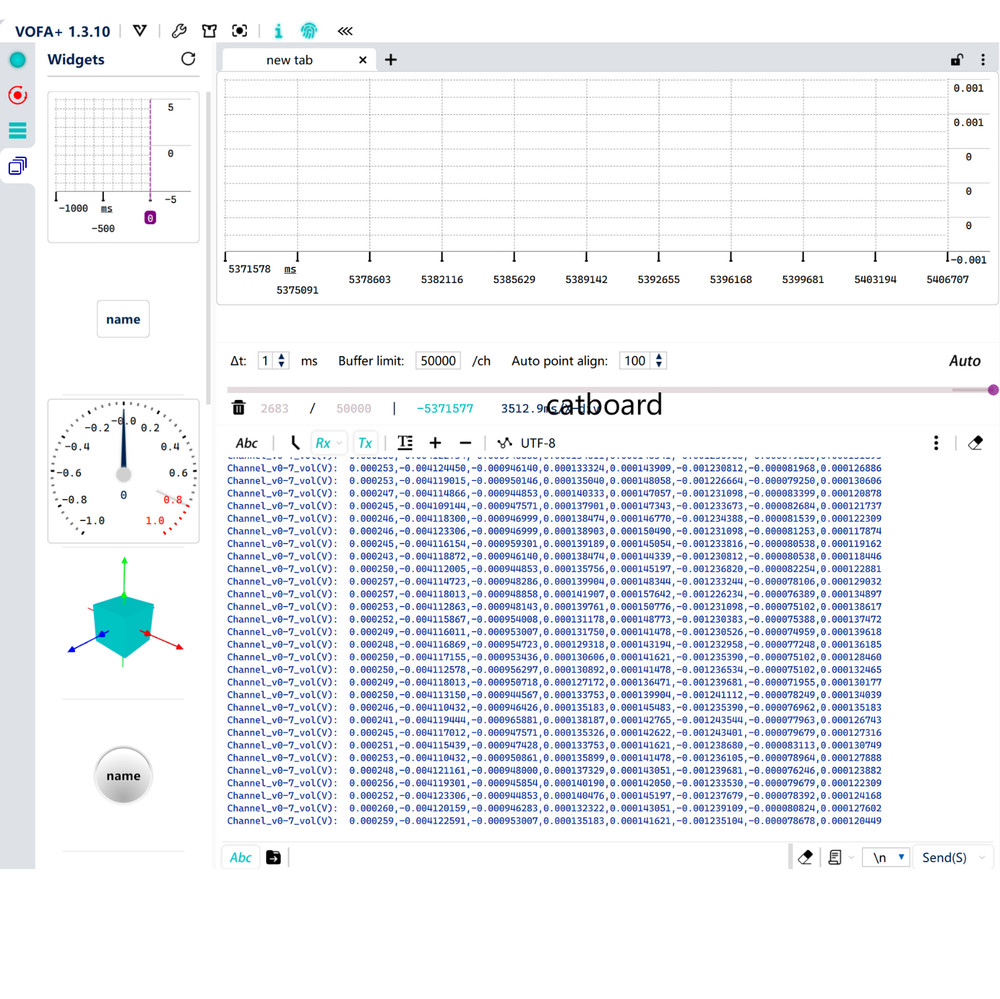The width and height of the screenshot is (1000, 999).
Task: Open the T-shirt theme icon
Action: pyautogui.click(x=209, y=31)
